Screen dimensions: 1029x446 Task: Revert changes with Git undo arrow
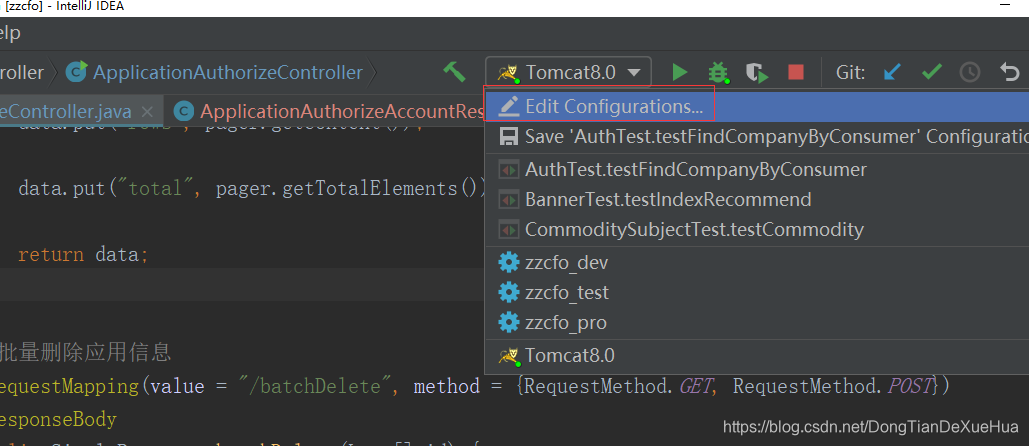tap(1009, 71)
